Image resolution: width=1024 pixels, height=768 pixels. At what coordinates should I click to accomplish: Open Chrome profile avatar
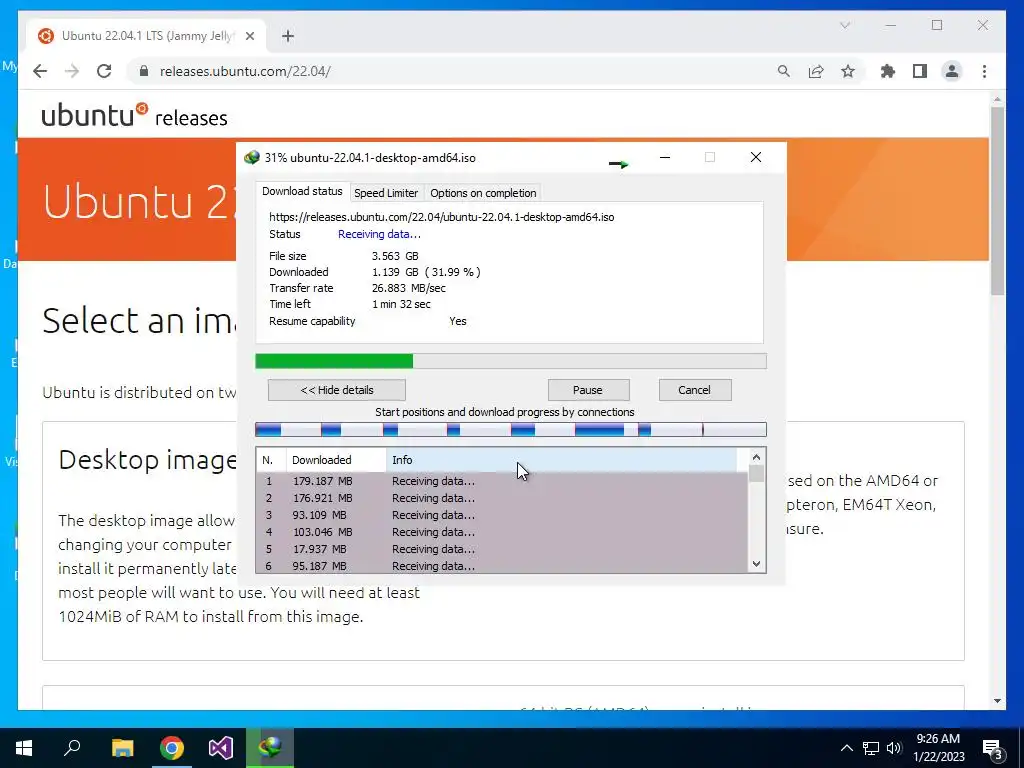click(952, 71)
